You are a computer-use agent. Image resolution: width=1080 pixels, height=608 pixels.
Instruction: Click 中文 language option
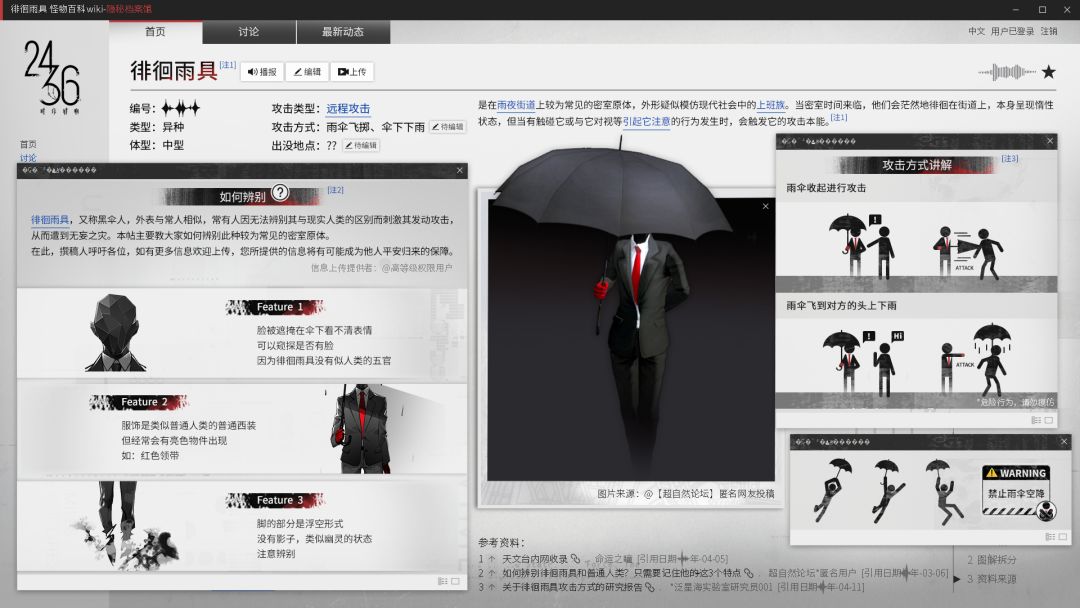[x=976, y=31]
